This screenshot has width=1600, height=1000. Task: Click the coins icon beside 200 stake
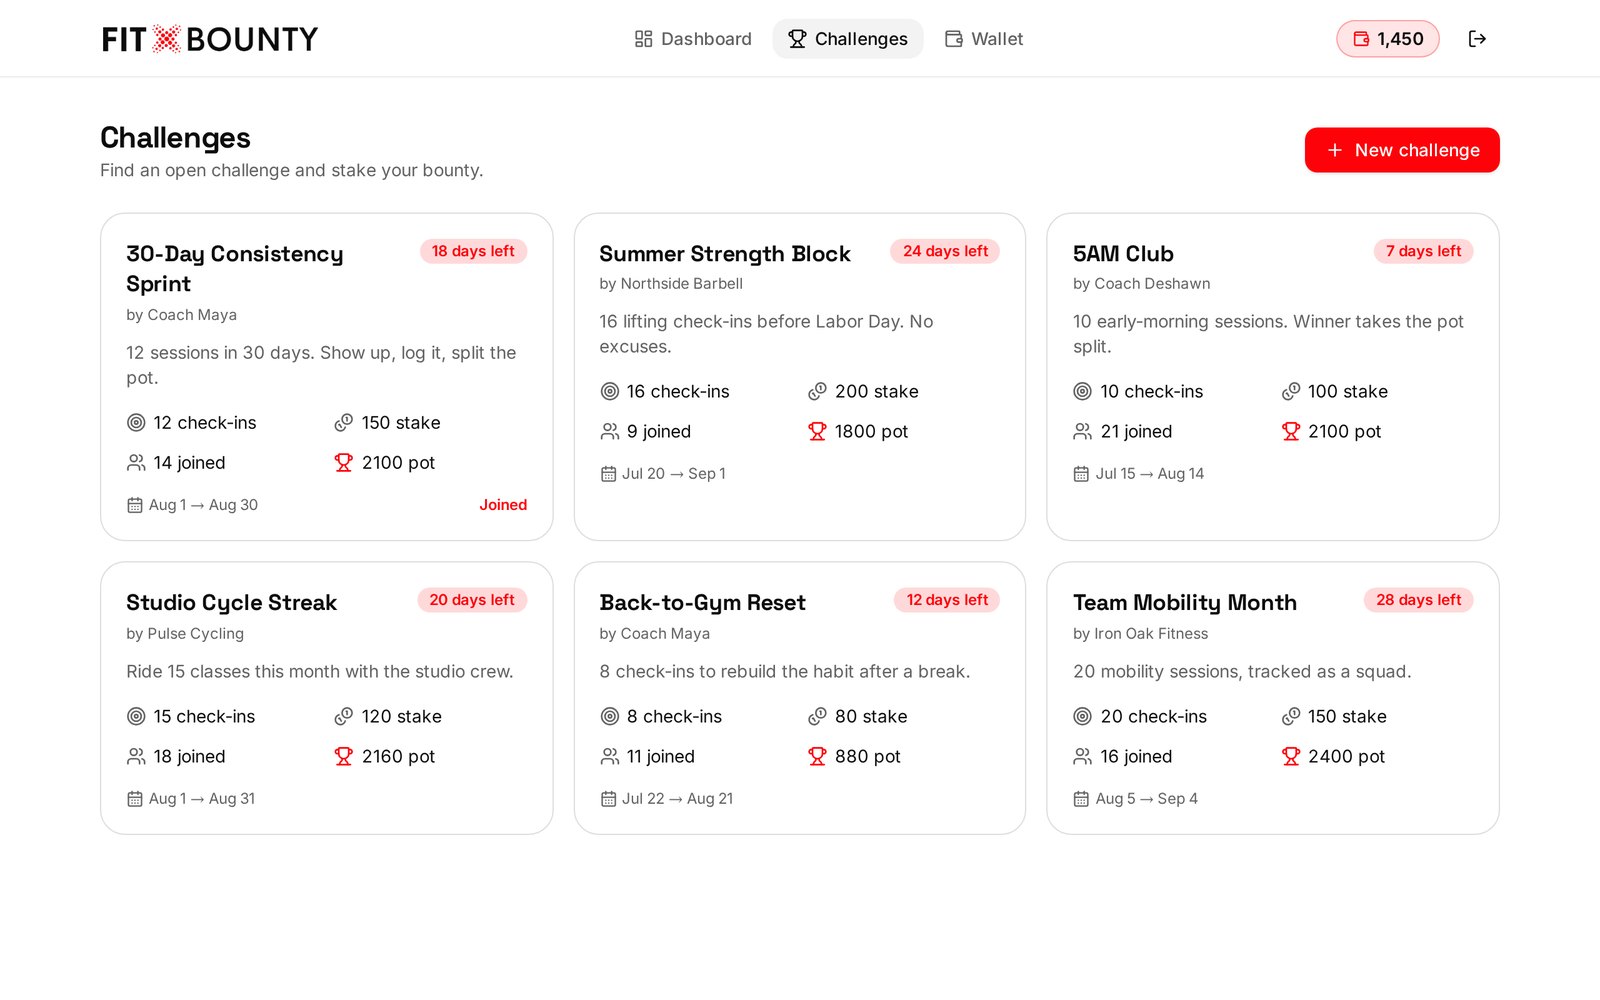pyautogui.click(x=817, y=392)
